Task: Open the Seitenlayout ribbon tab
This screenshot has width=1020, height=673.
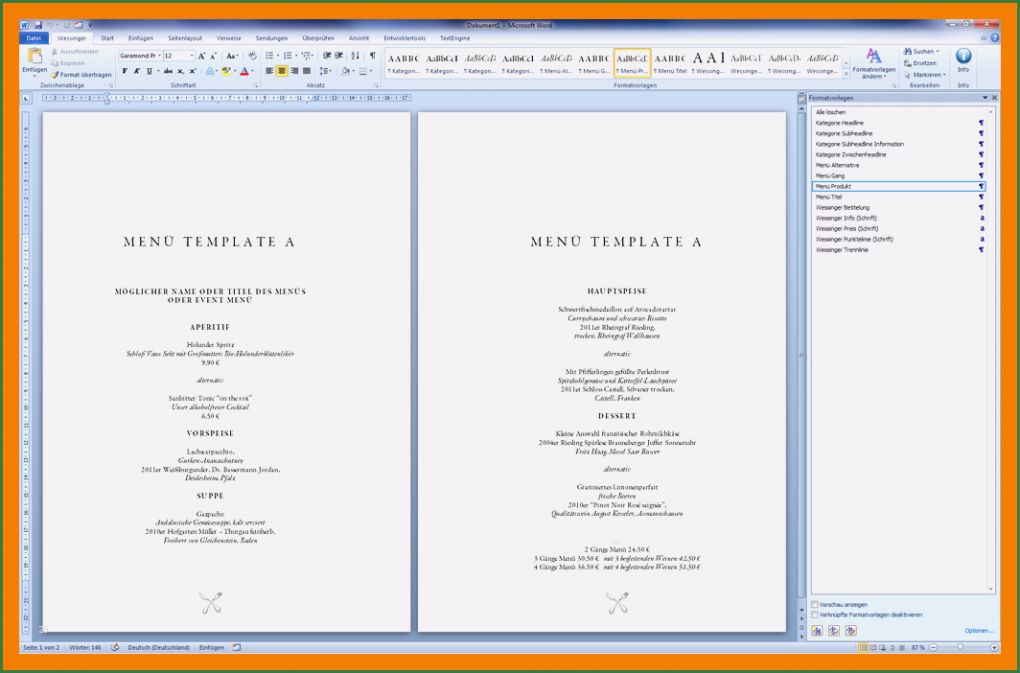Action: [183, 38]
